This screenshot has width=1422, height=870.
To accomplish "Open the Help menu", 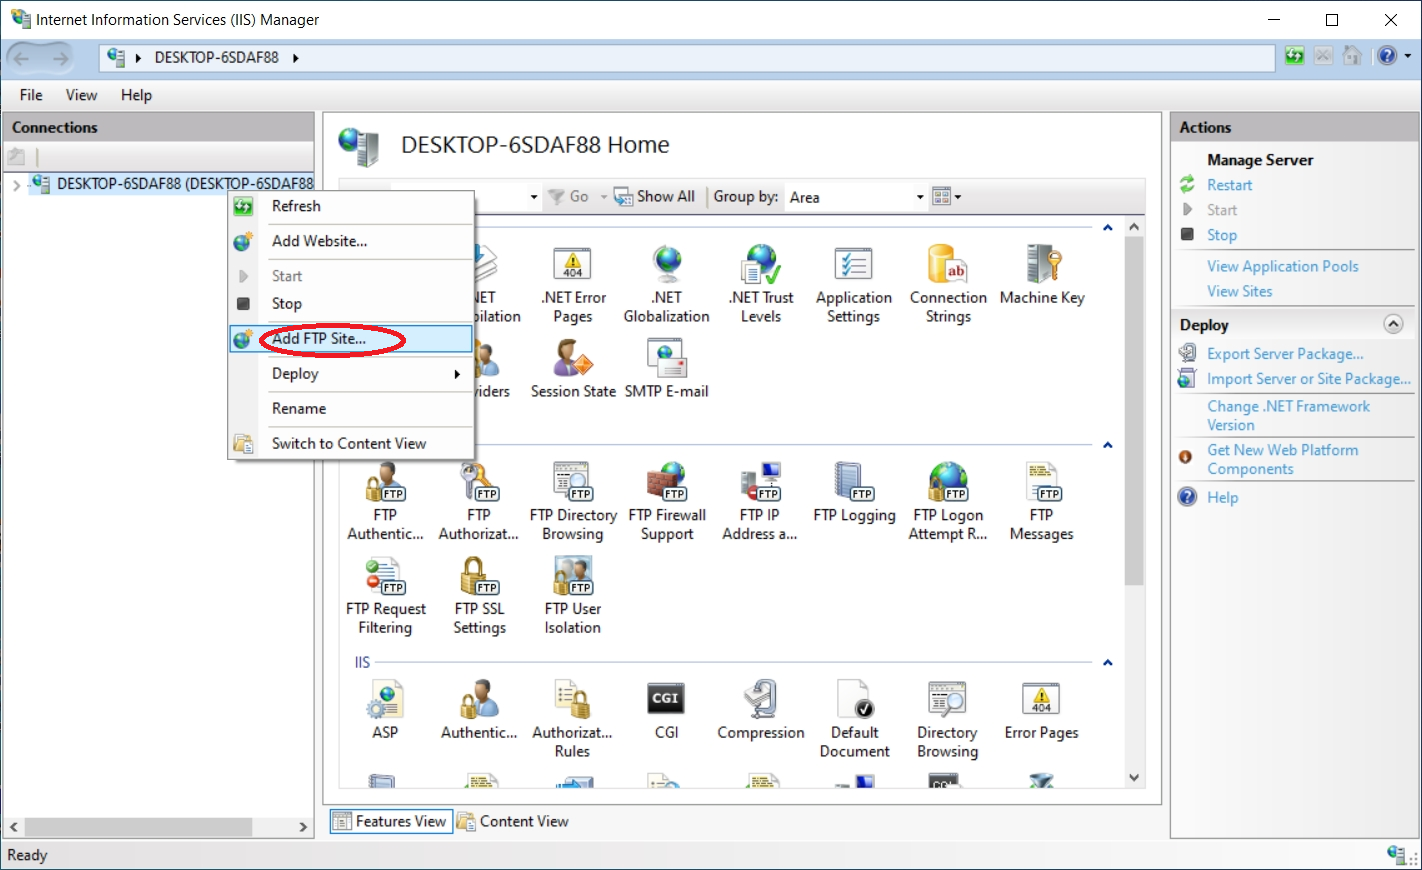I will click(136, 95).
